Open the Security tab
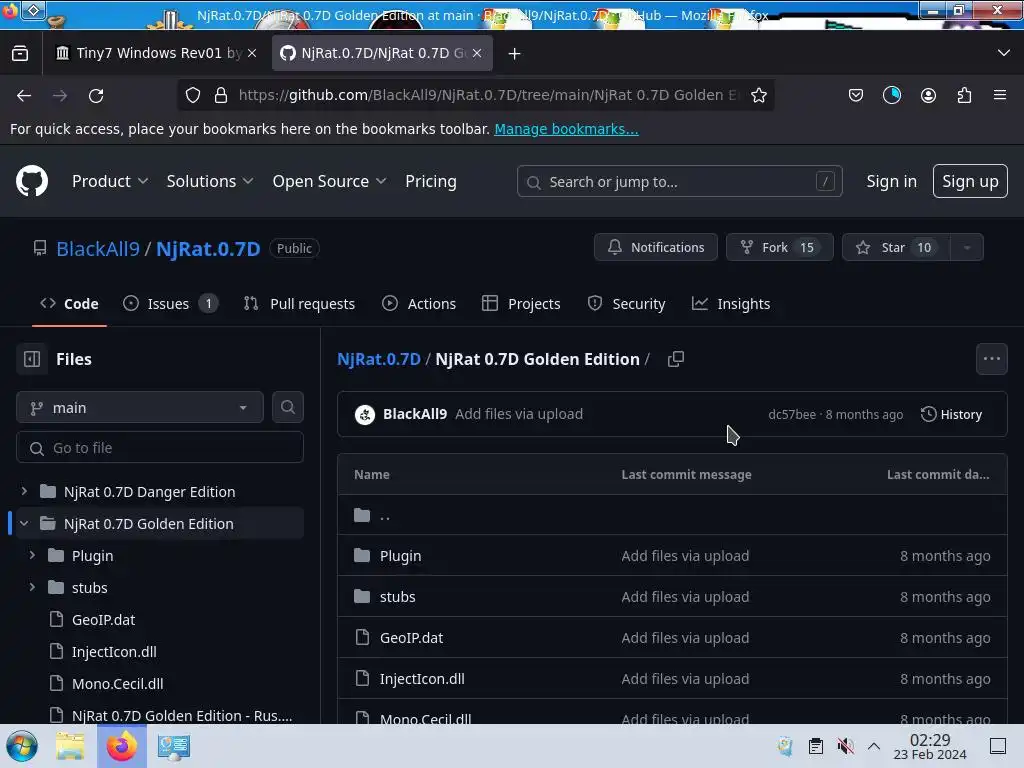This screenshot has height=768, width=1024. pyautogui.click(x=626, y=304)
